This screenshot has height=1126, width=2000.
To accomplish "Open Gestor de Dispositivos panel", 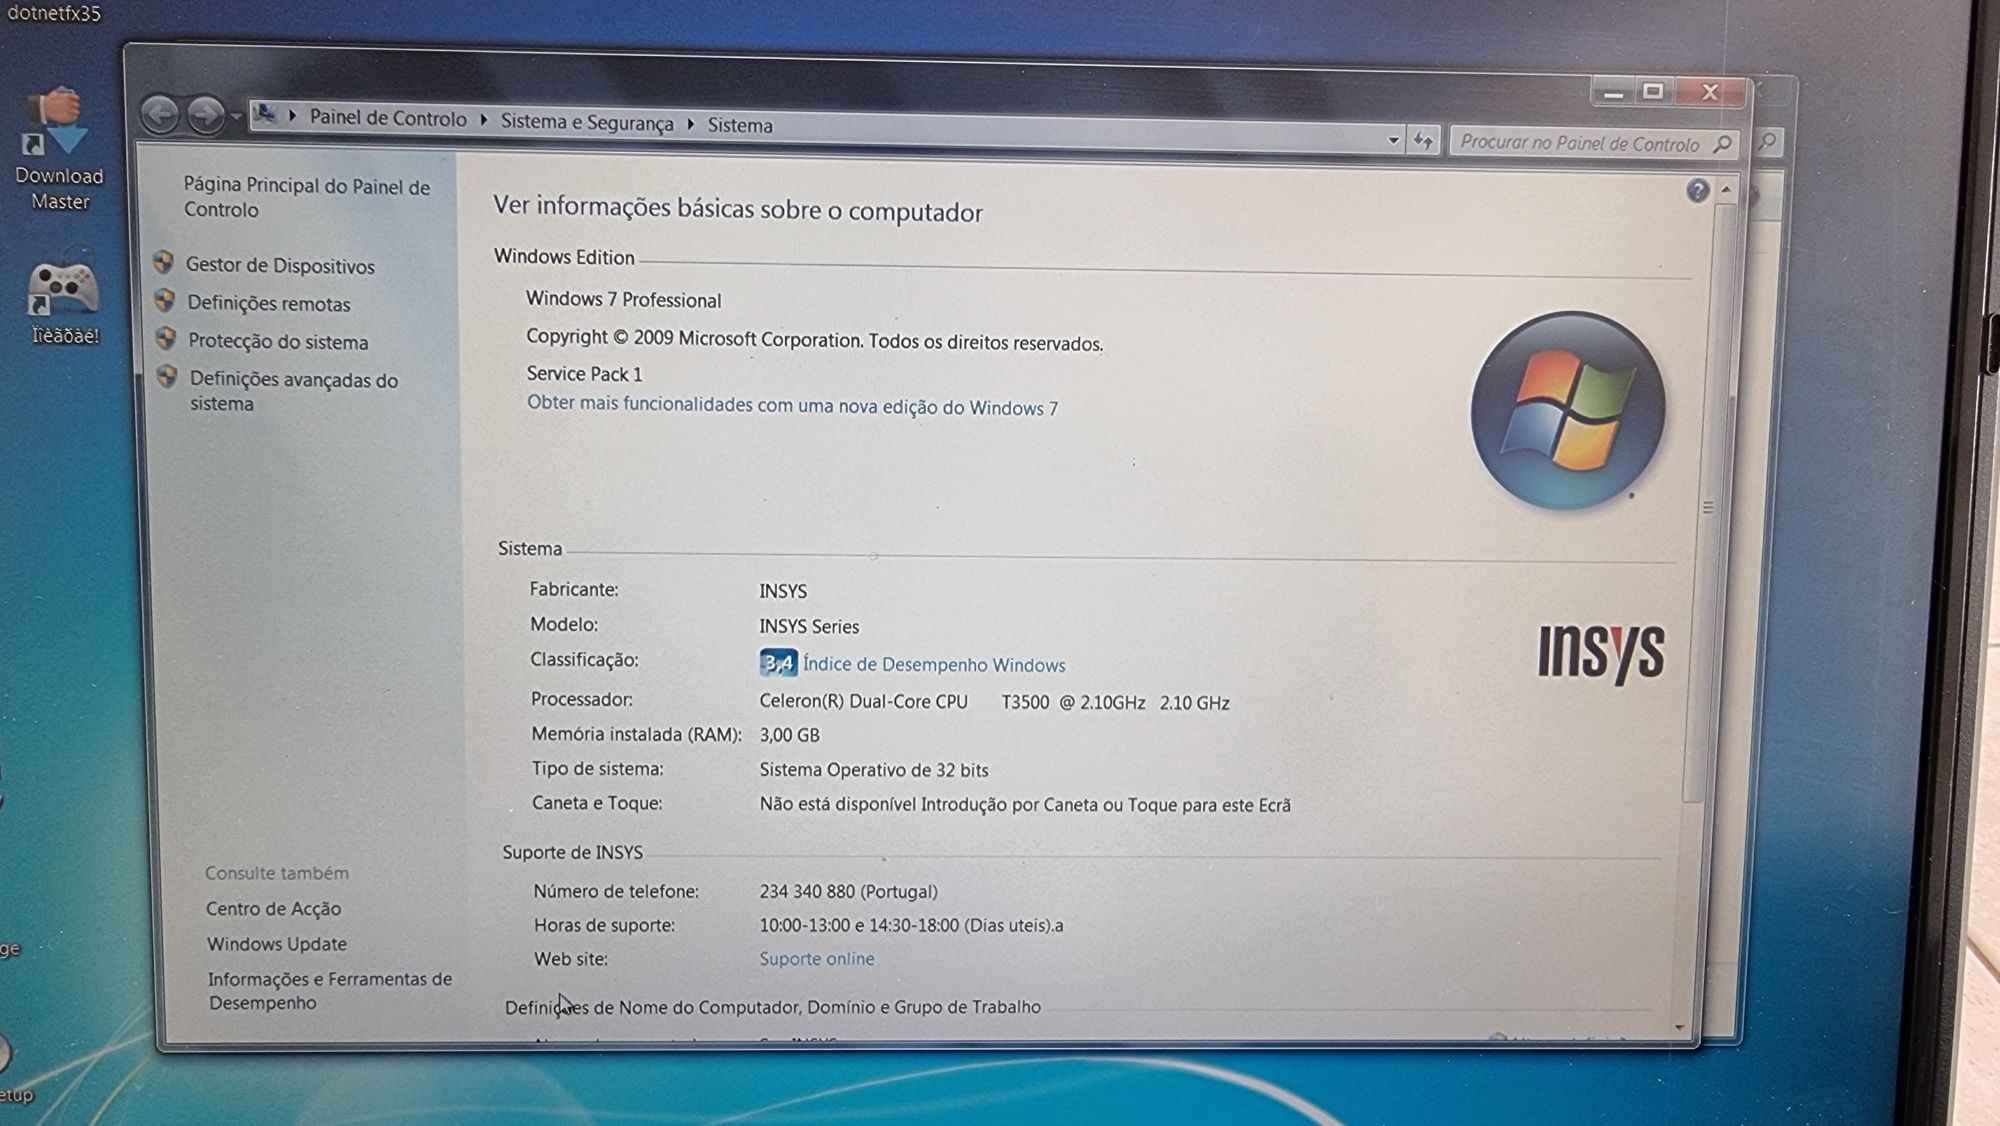I will coord(280,264).
